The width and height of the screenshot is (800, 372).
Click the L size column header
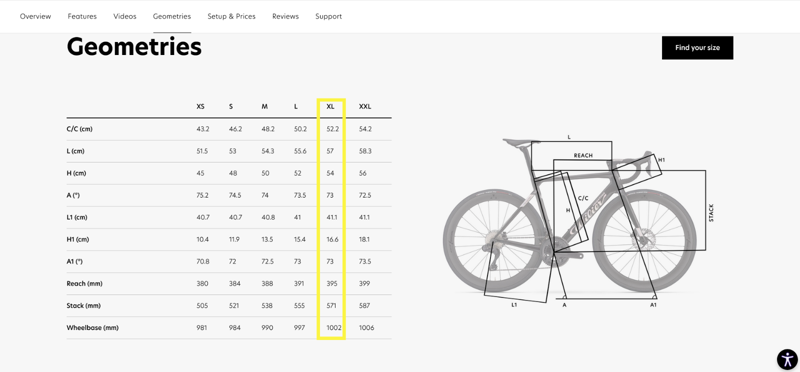(x=296, y=107)
